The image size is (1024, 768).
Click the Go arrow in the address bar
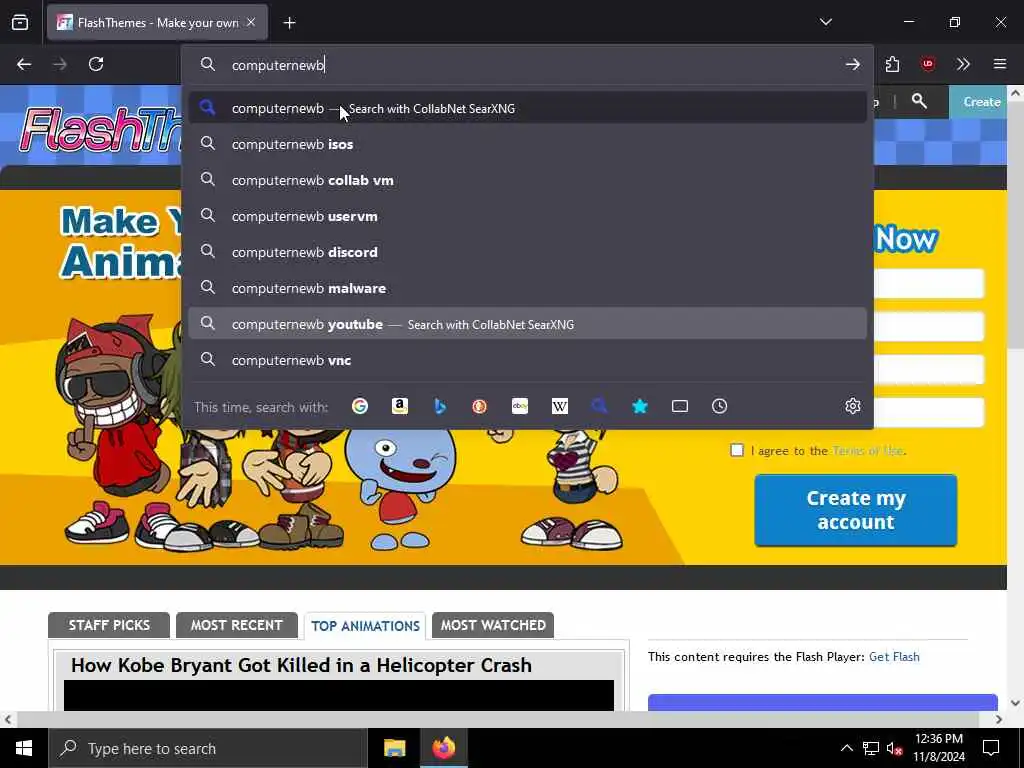pos(852,64)
